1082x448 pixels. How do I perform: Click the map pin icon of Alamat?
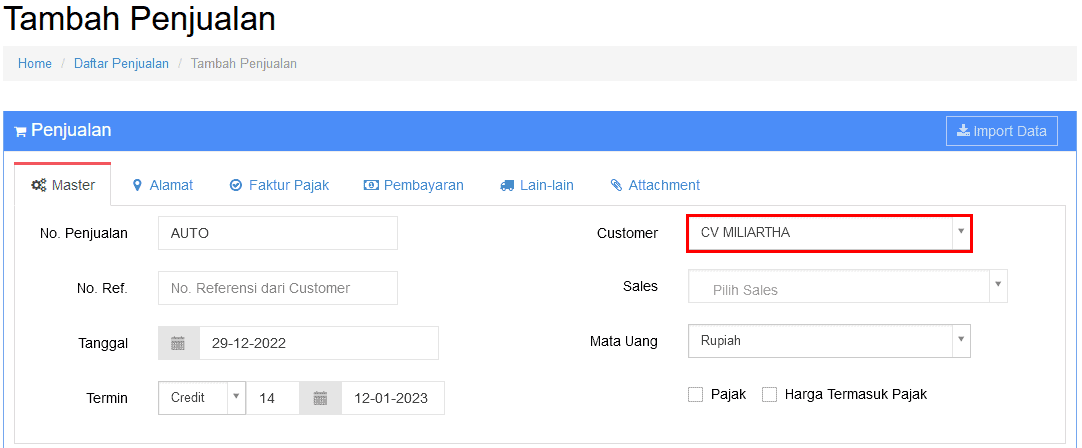137,185
